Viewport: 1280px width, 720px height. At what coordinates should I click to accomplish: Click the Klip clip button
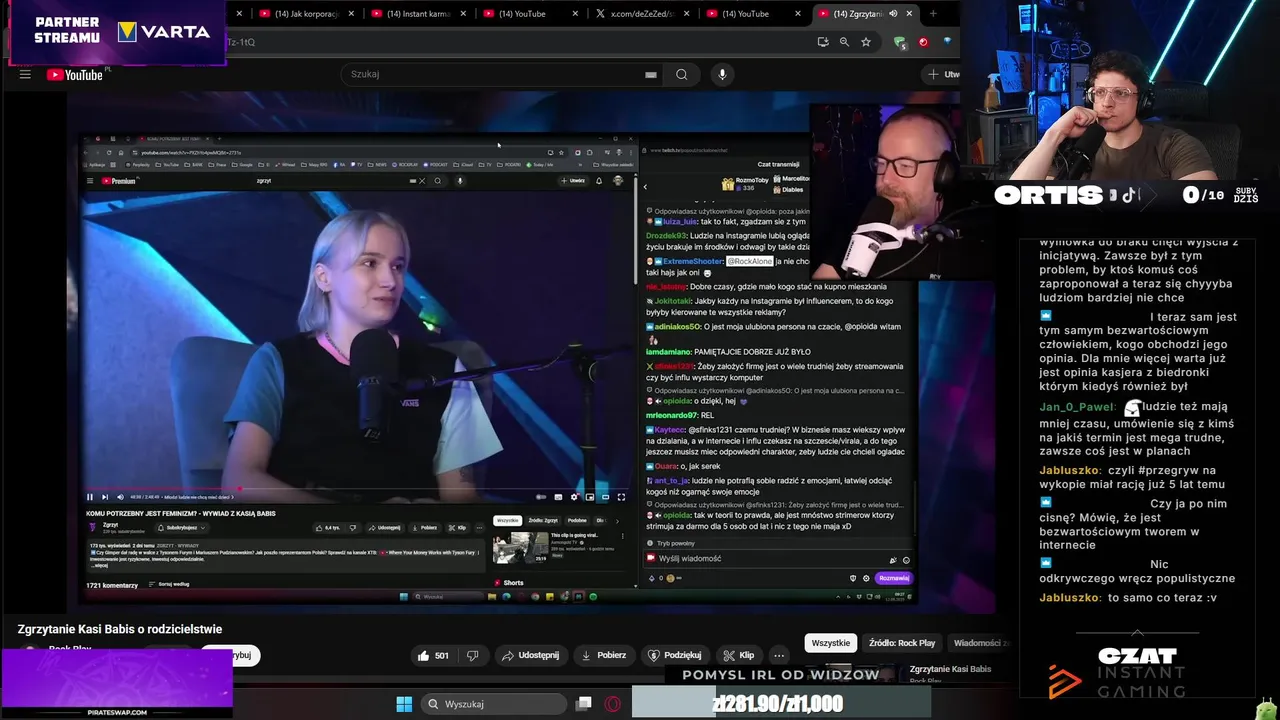[739, 655]
